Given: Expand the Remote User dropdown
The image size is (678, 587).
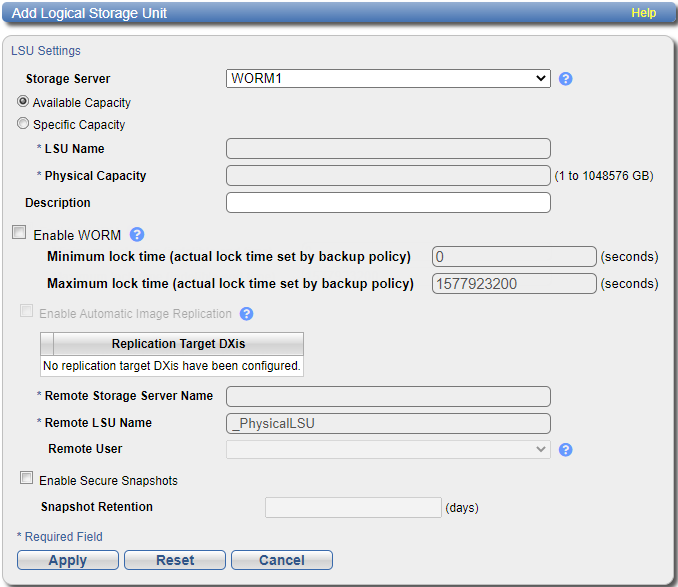Looking at the screenshot, I should pyautogui.click(x=388, y=450).
